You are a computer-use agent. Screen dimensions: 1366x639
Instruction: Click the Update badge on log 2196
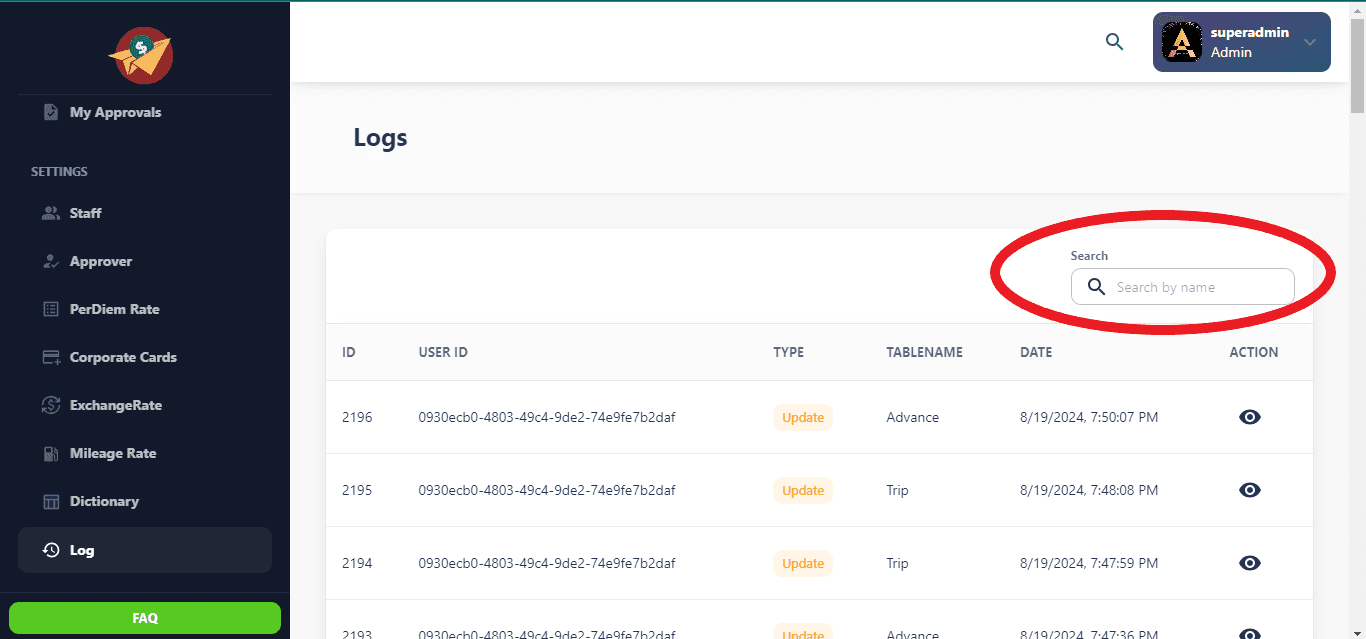click(802, 417)
